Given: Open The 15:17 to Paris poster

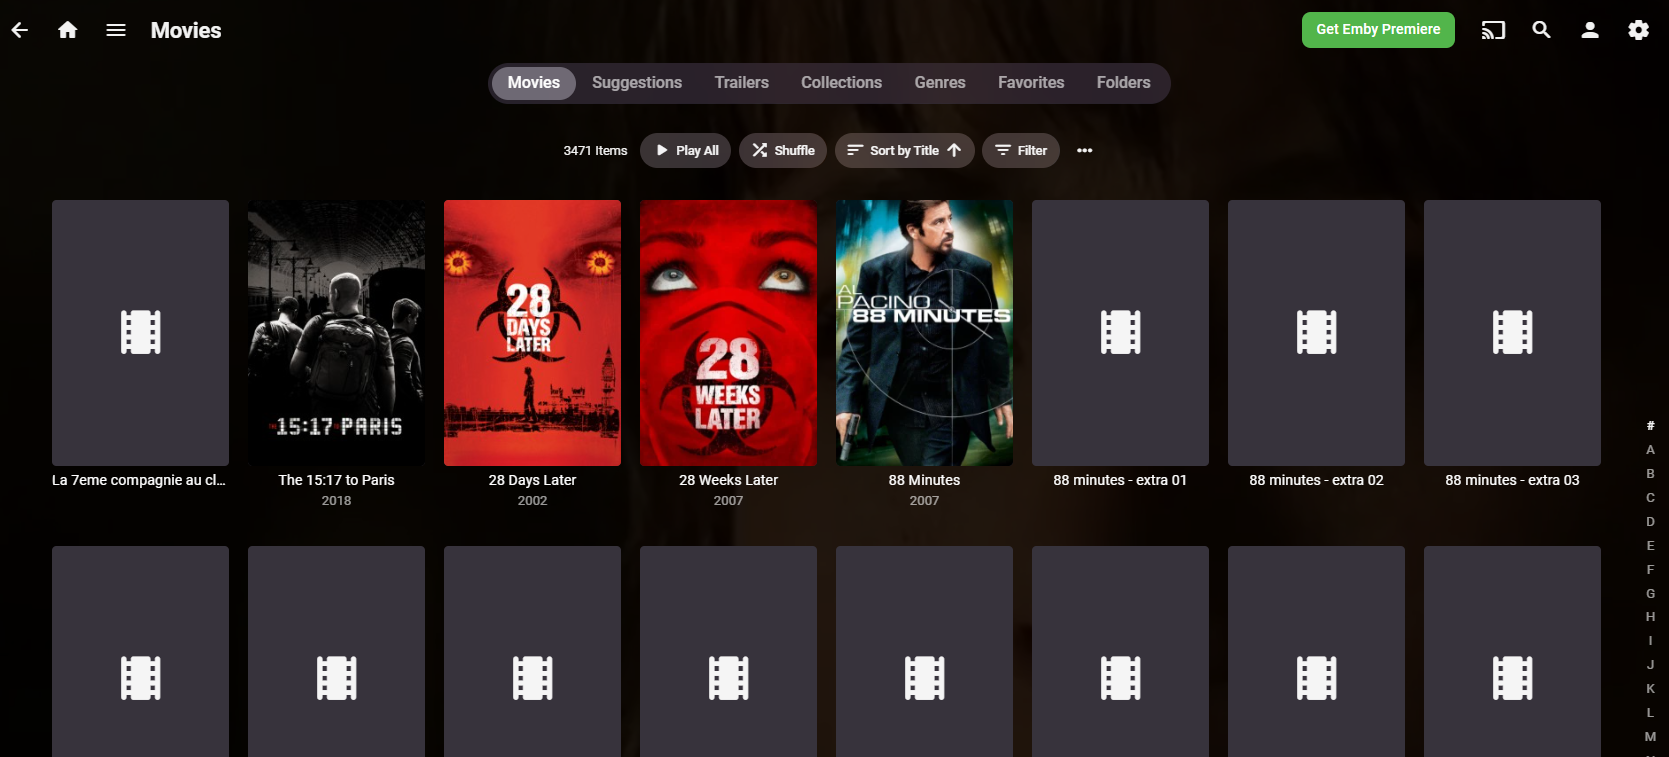Looking at the screenshot, I should tap(336, 333).
